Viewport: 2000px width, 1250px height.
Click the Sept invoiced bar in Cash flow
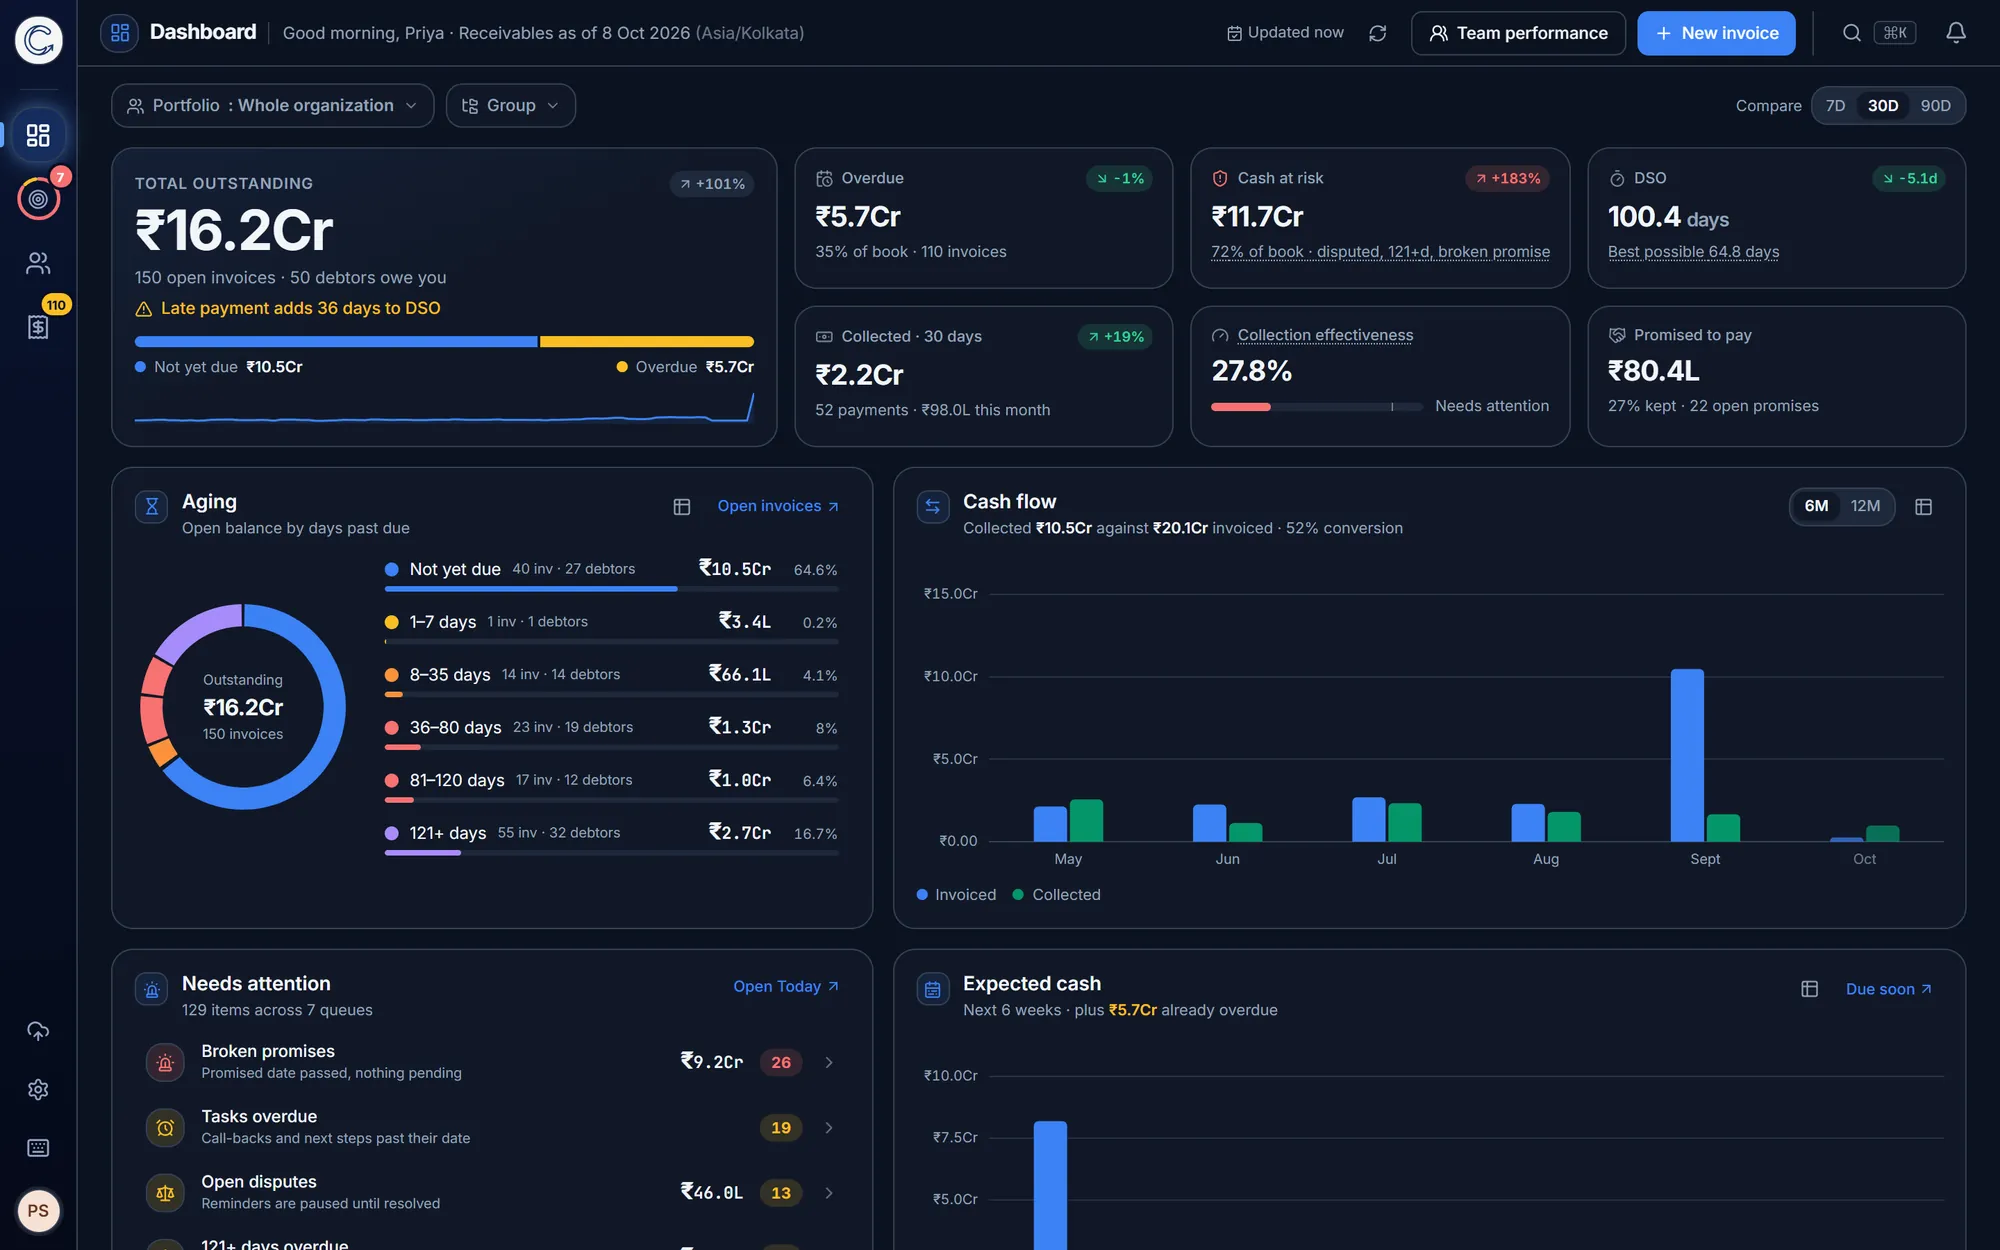[x=1687, y=755]
